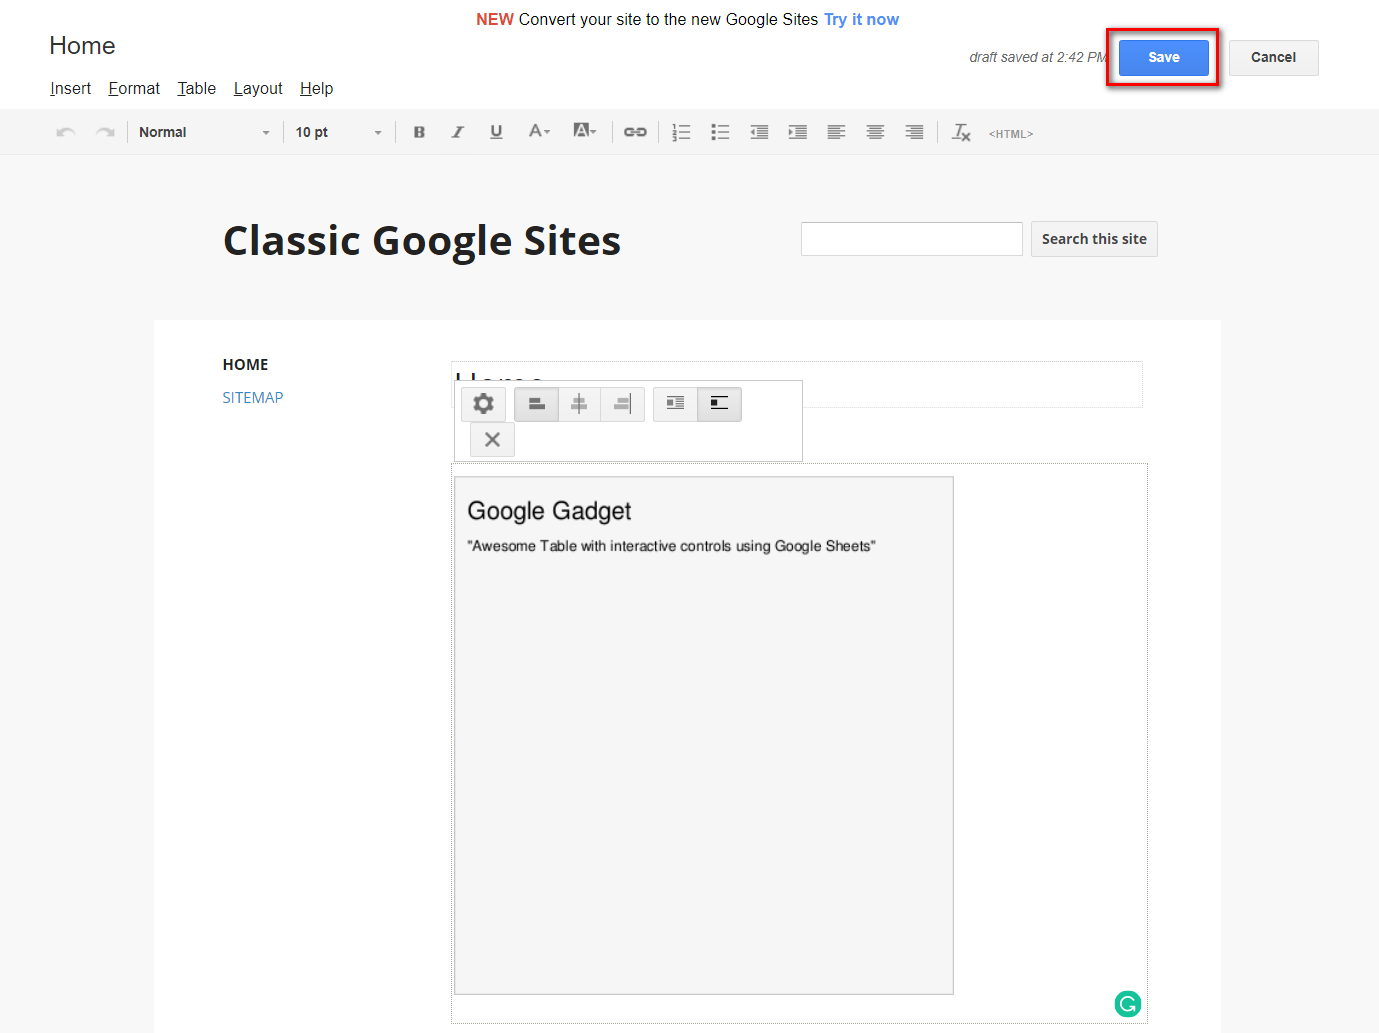
Task: Open the Layout menu
Action: [258, 88]
